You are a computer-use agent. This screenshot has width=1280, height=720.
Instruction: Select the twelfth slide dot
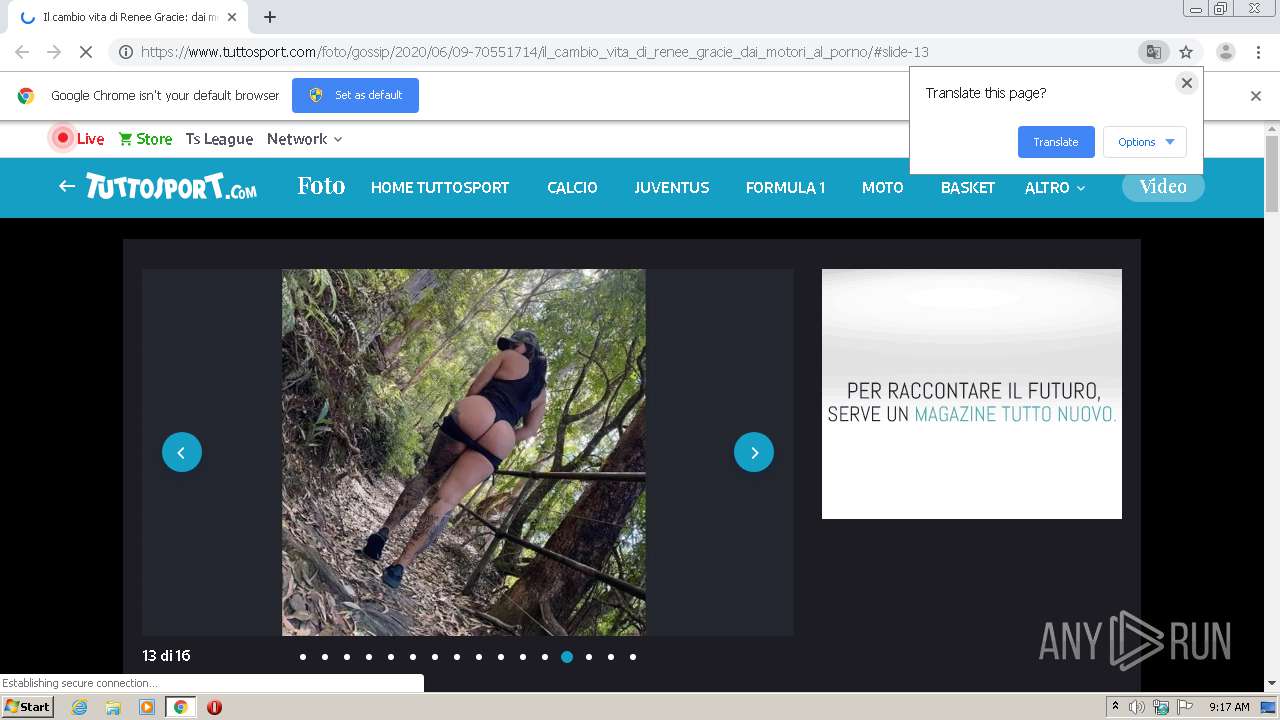[x=545, y=657]
